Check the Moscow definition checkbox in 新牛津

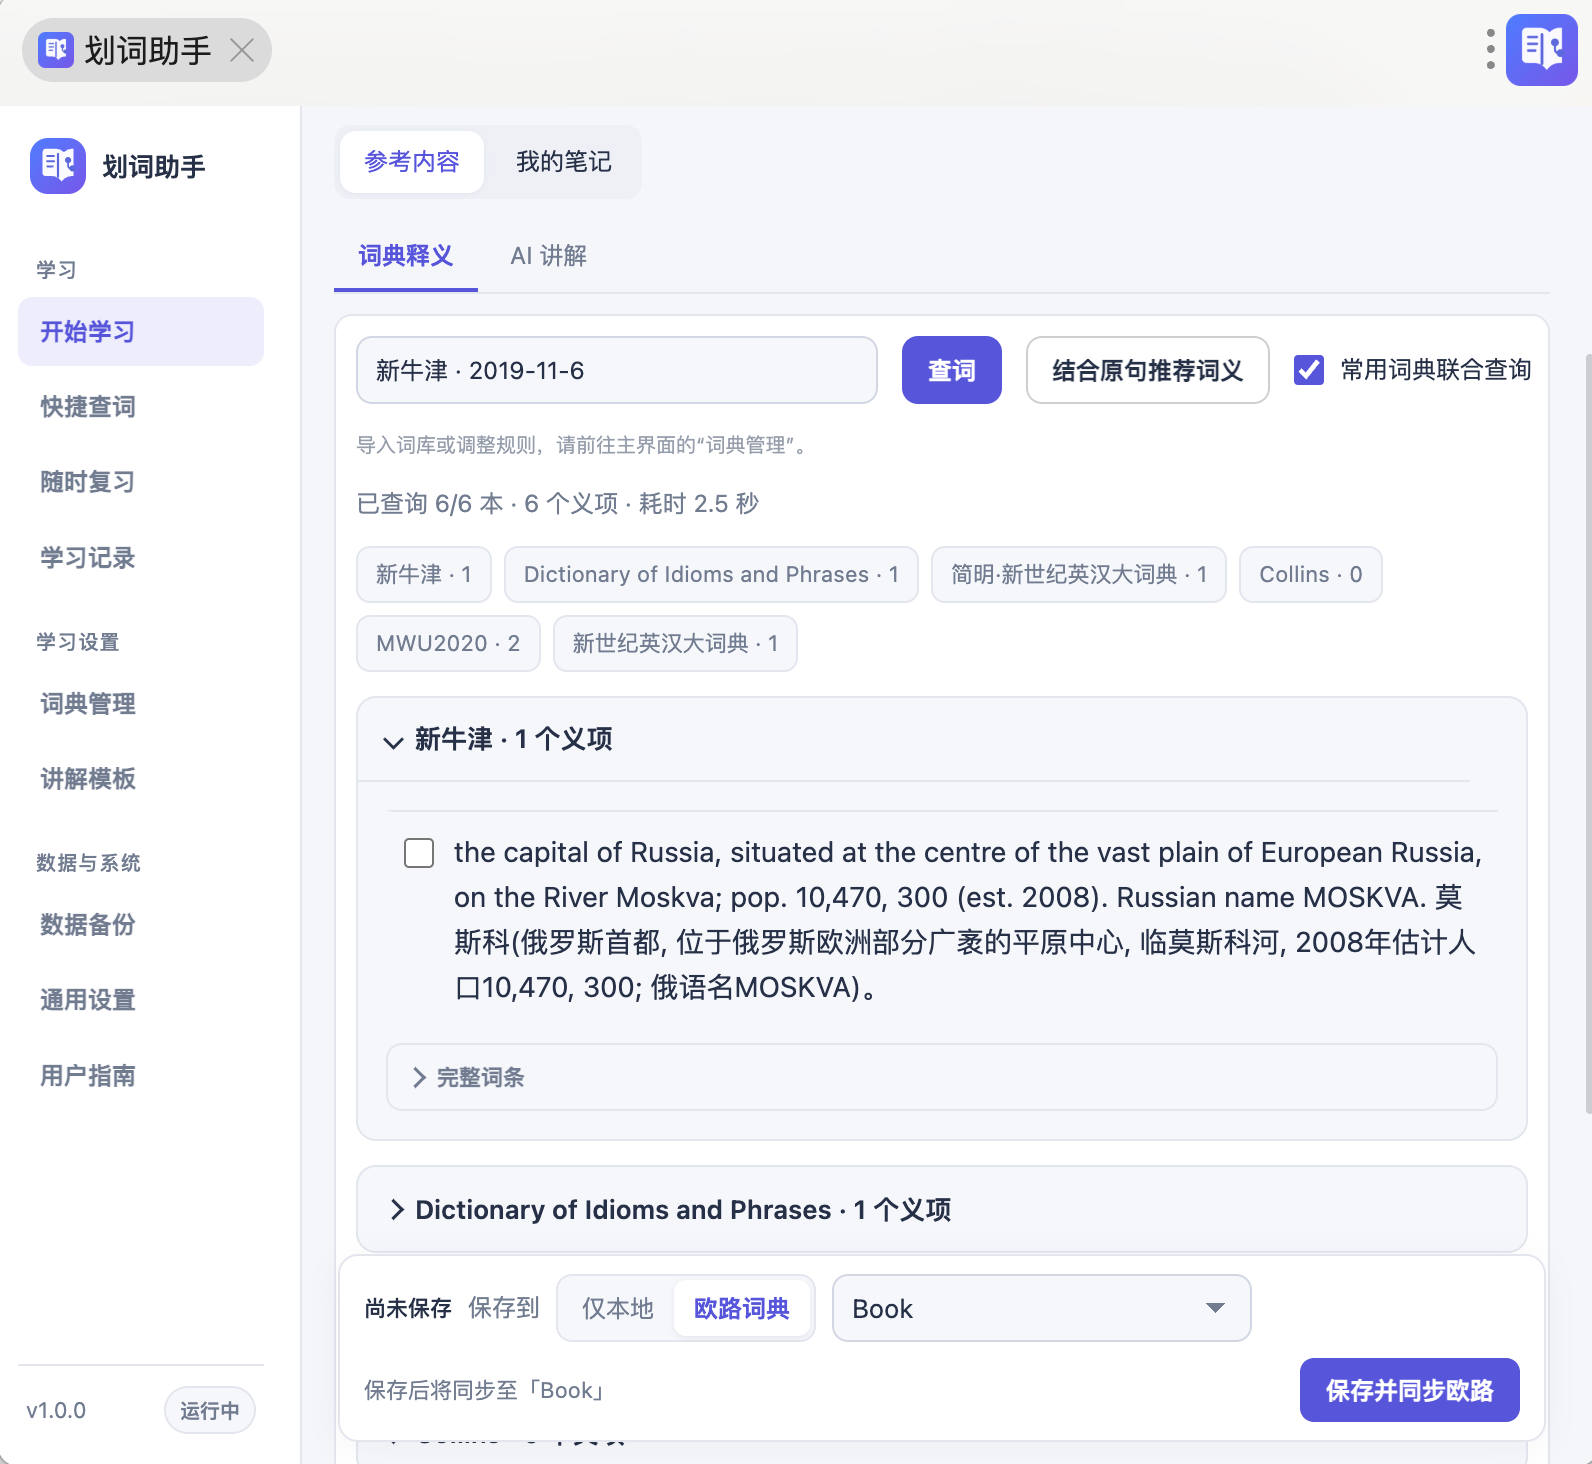click(x=419, y=853)
